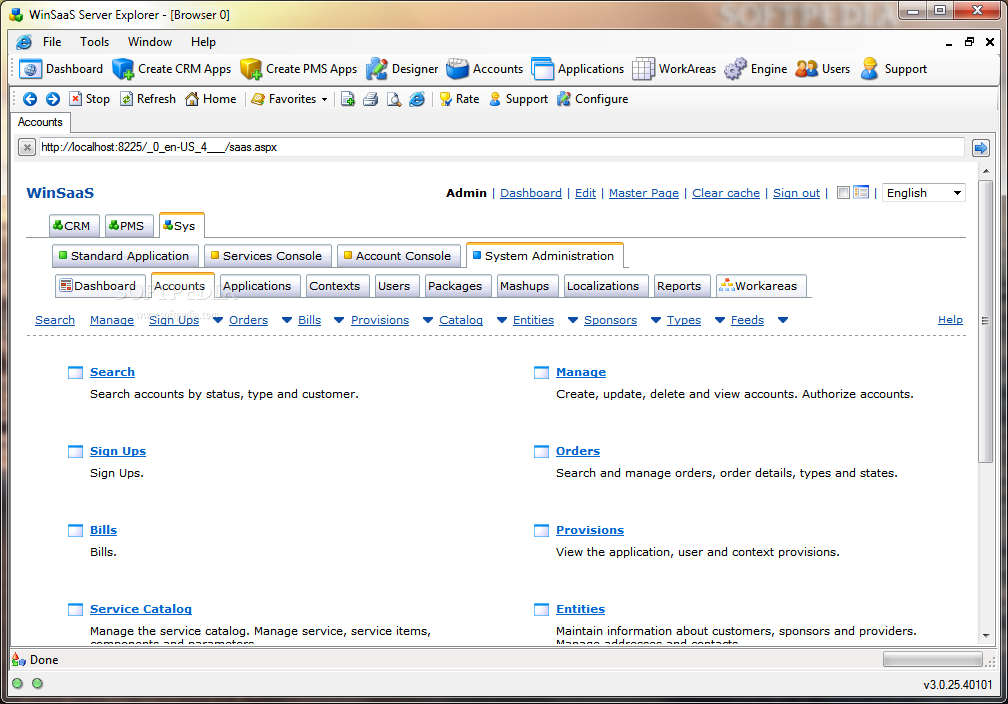Expand the arrow right after the Orders nav link
The height and width of the screenshot is (704, 1008).
pos(287,320)
